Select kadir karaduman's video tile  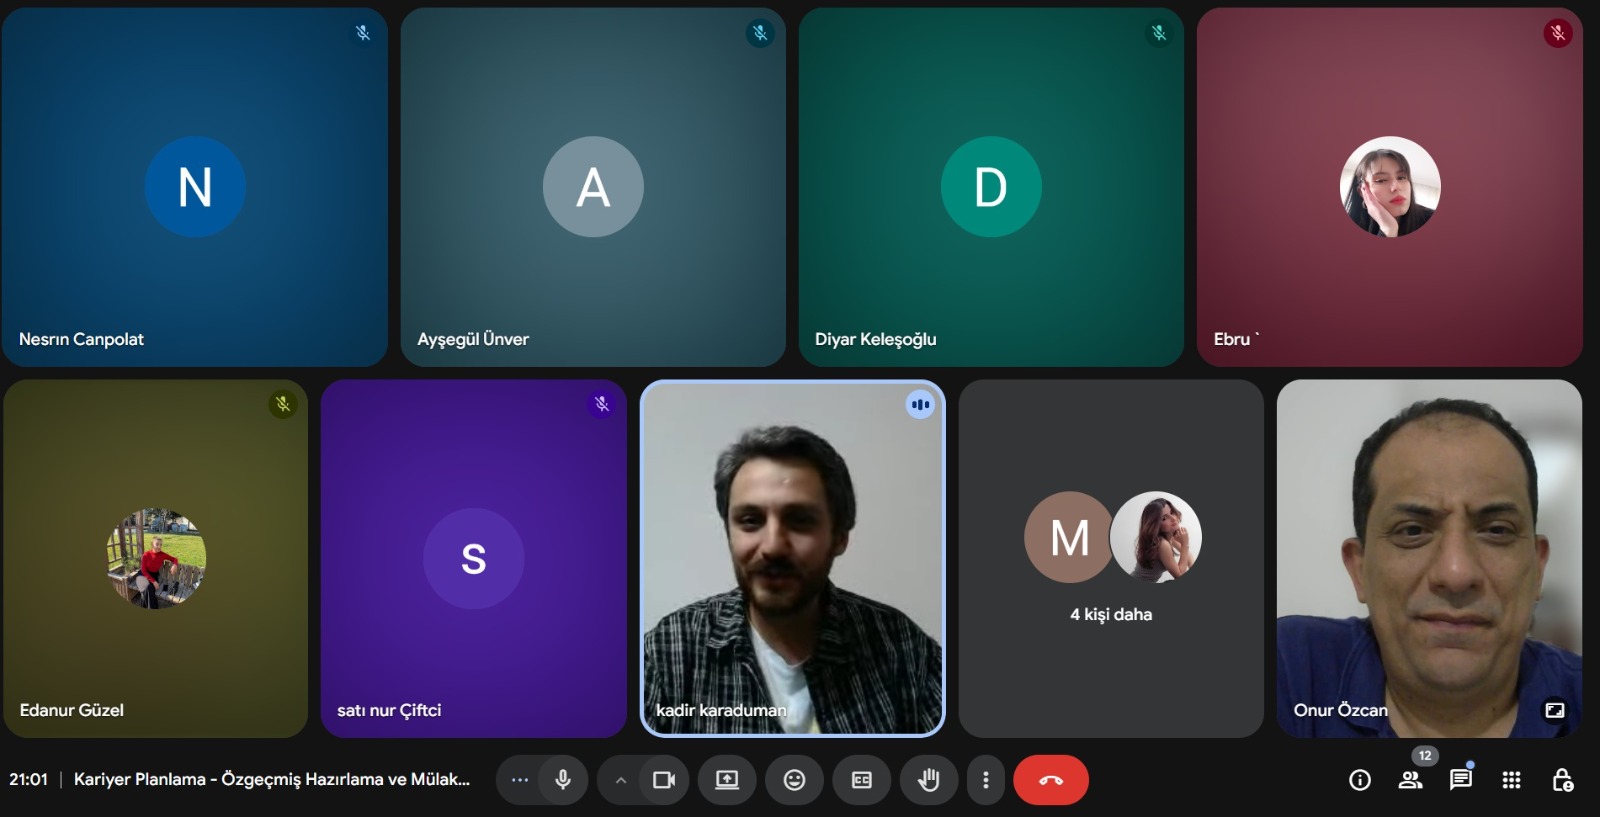point(792,558)
